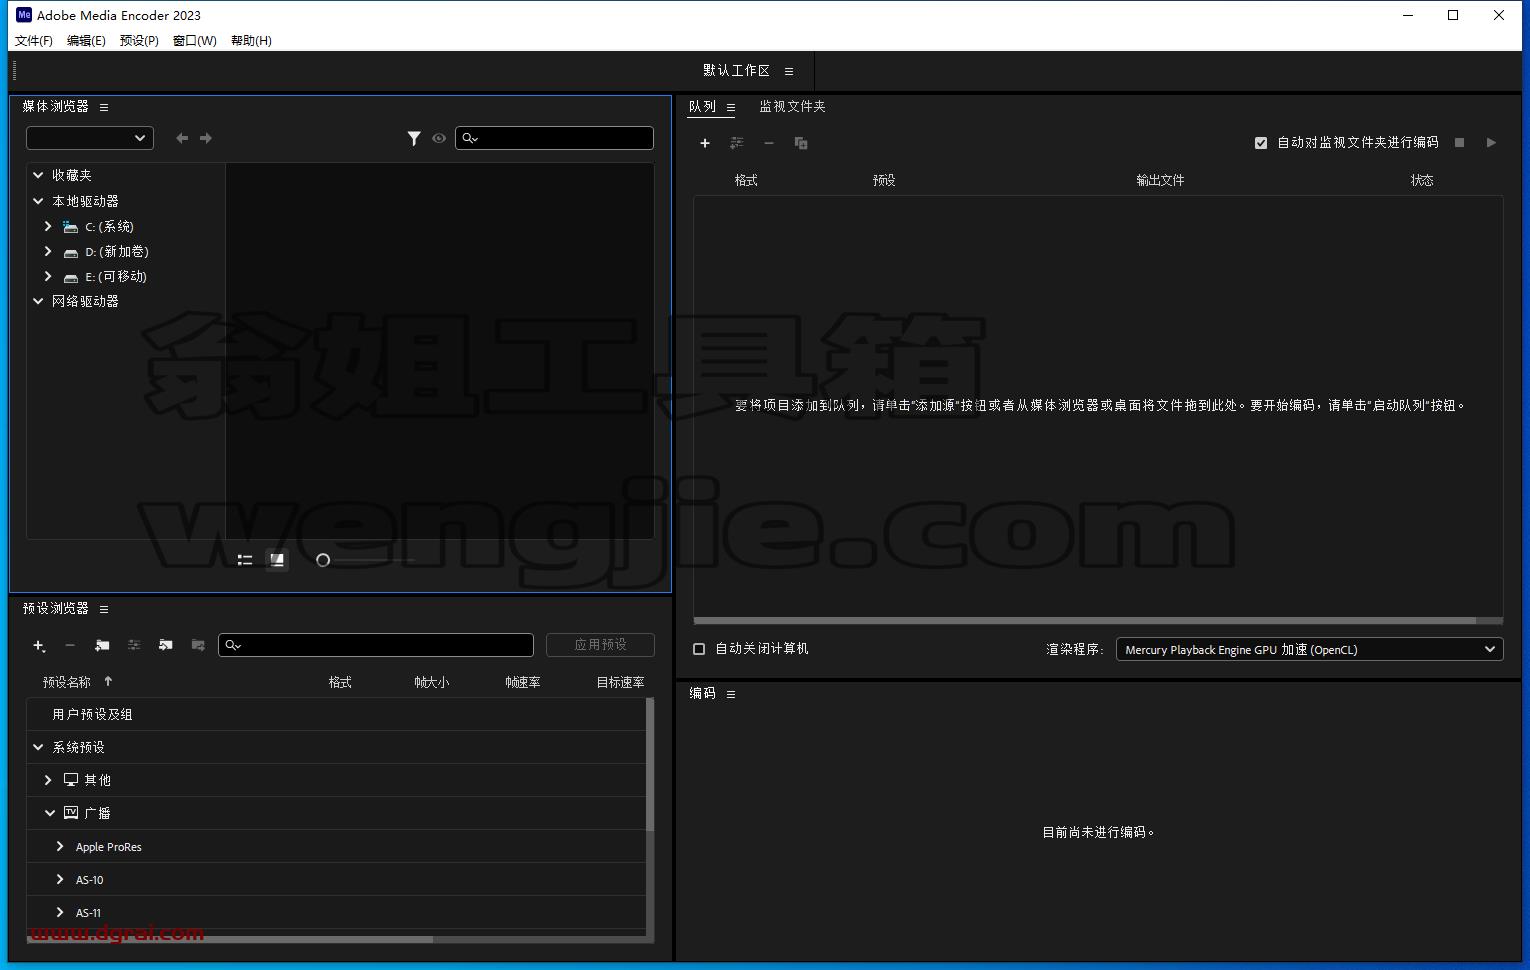Export presets icon in preset browser
Image resolution: width=1530 pixels, height=970 pixels.
tap(198, 645)
